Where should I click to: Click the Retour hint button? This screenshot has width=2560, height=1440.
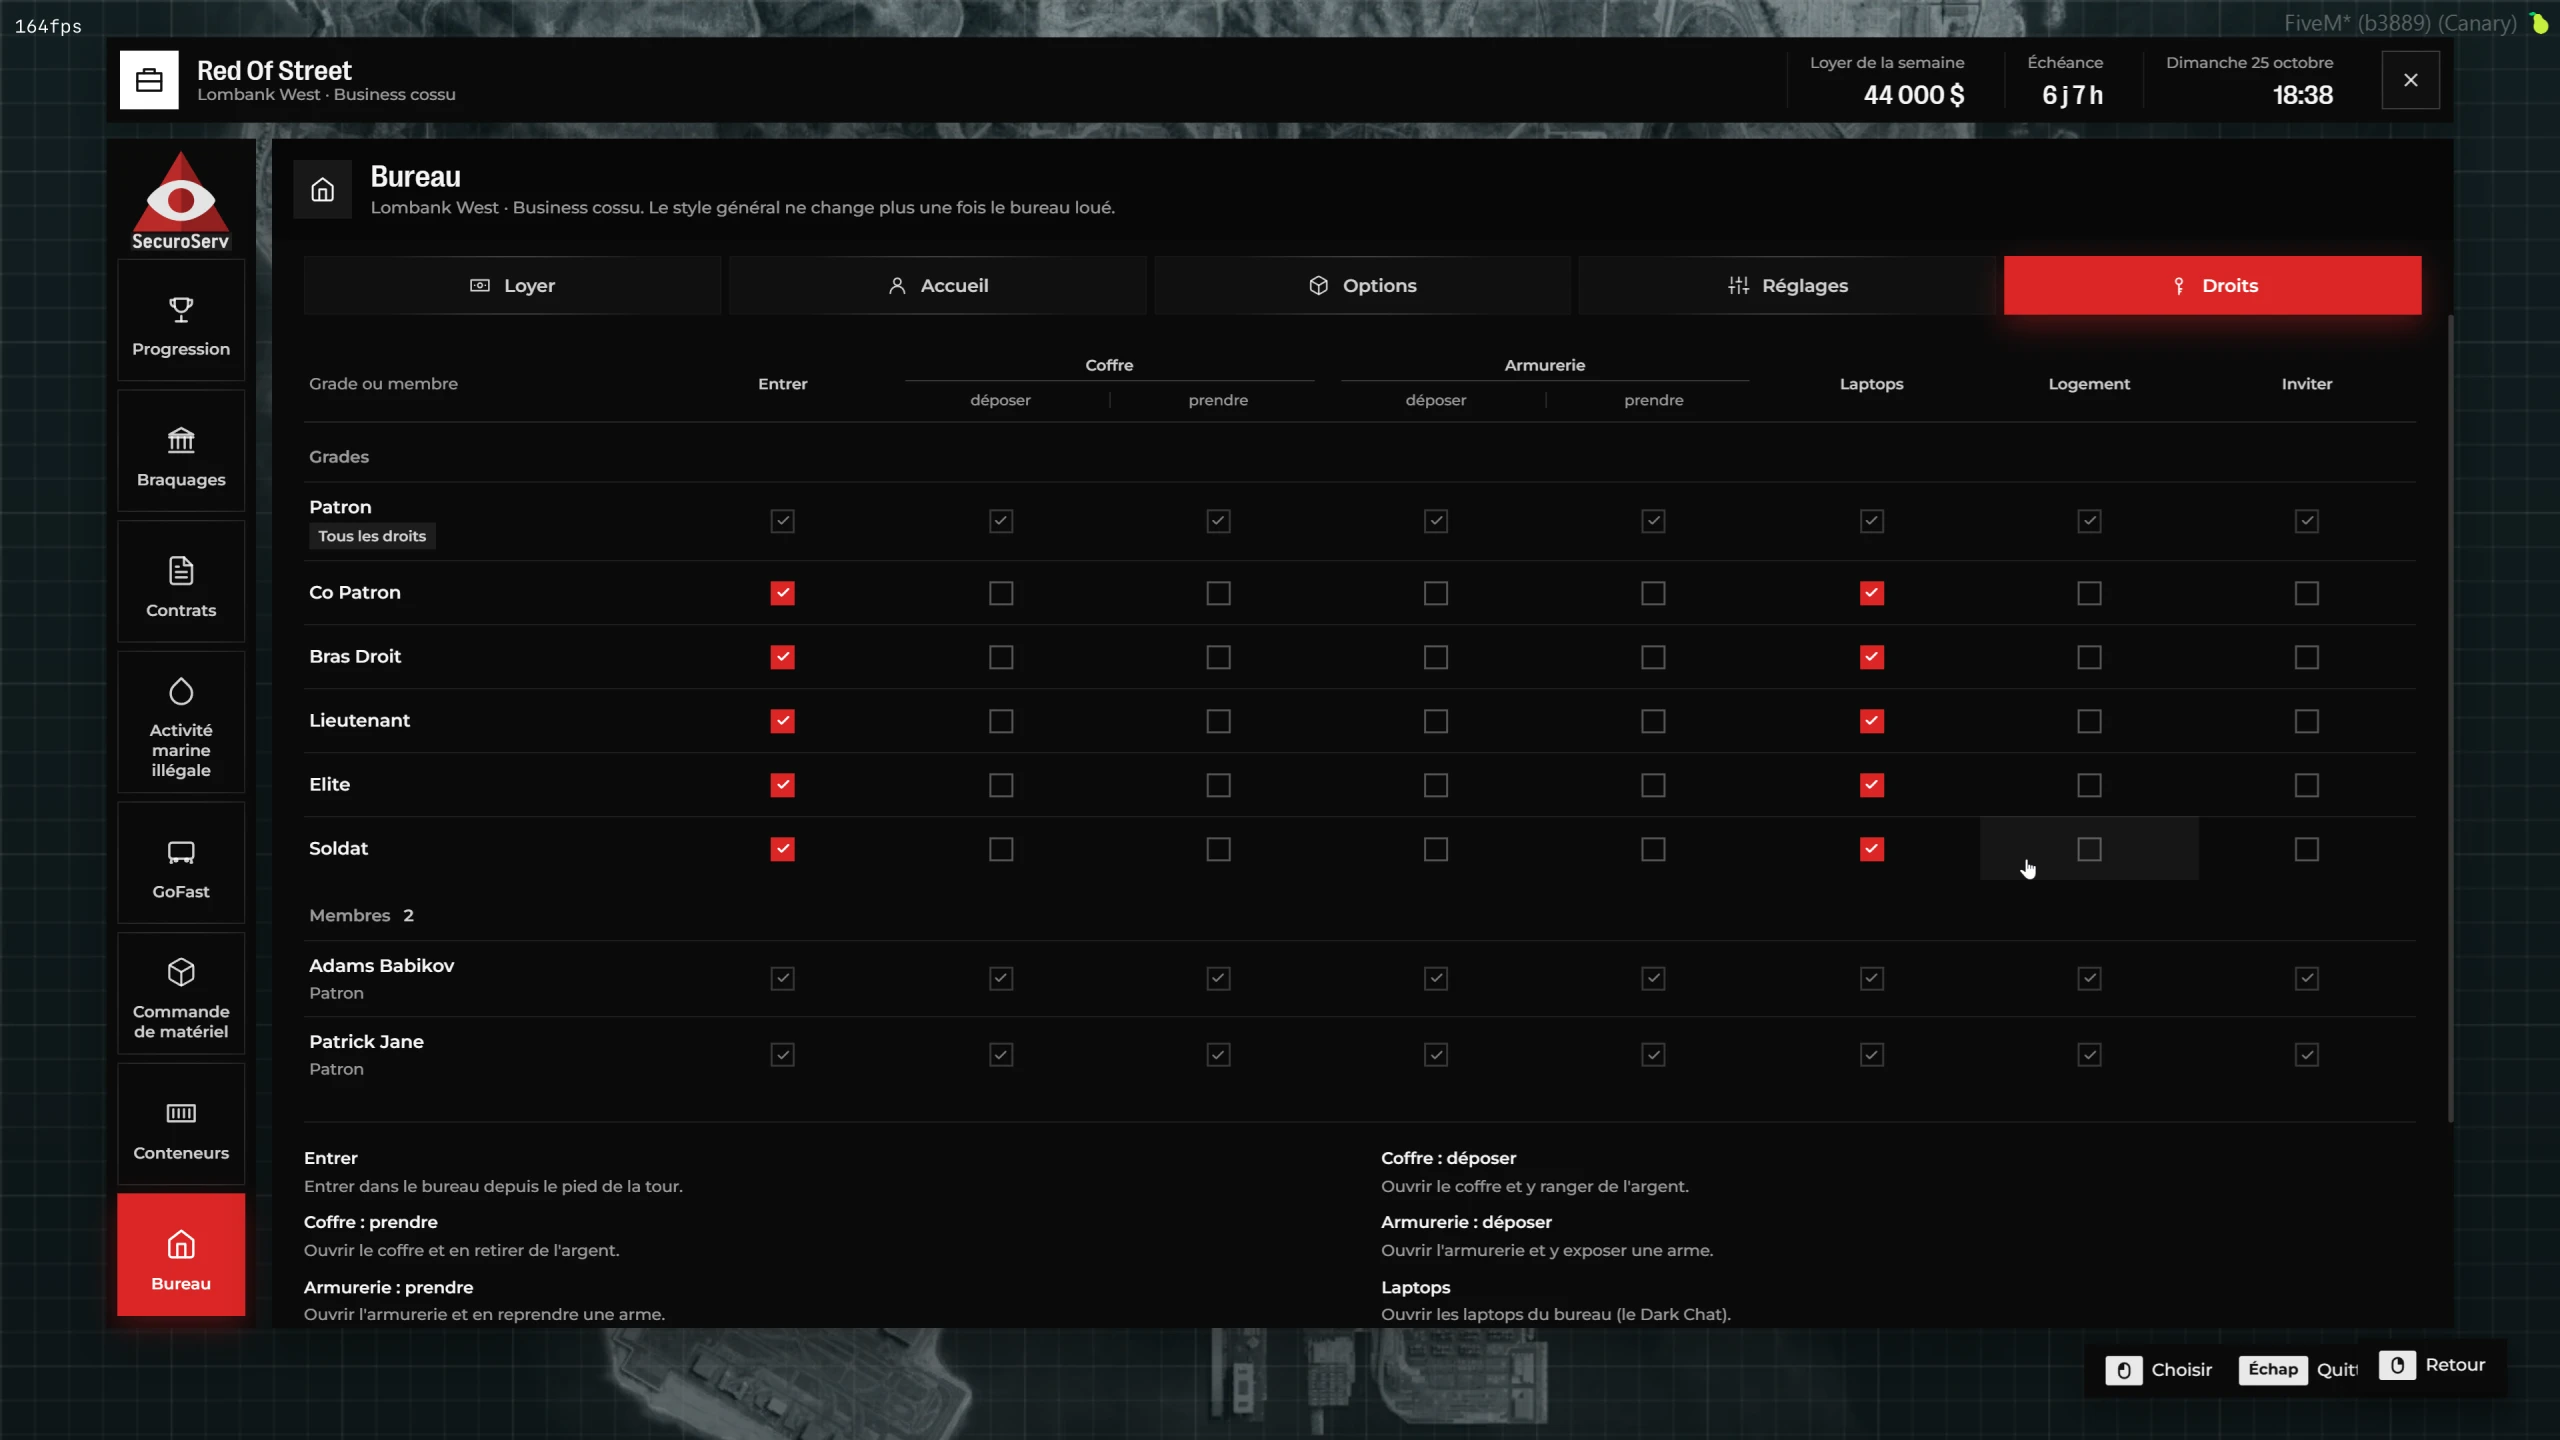pos(2432,1365)
